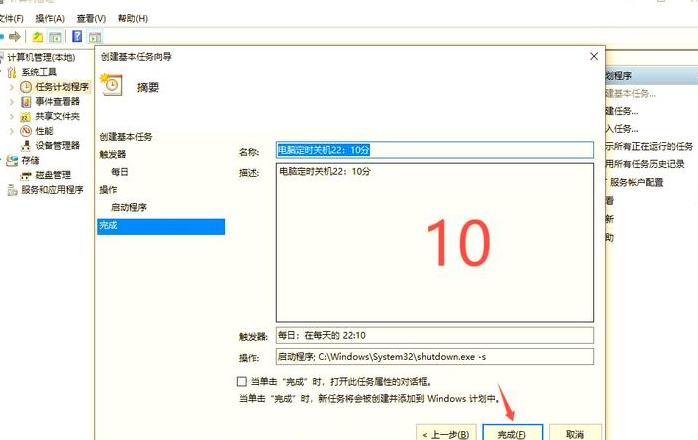Click the Event Viewer icon in tree
The width and height of the screenshot is (698, 440).
(26, 102)
